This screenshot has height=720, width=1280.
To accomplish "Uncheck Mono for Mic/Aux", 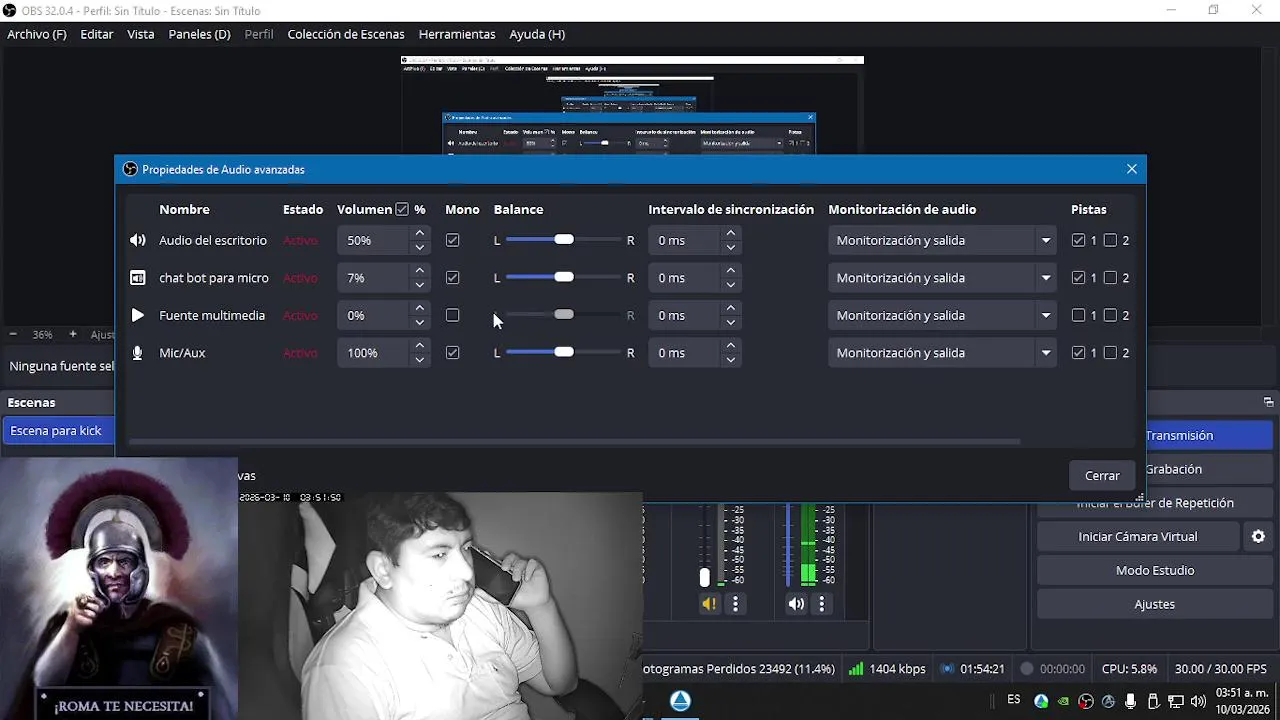I will pyautogui.click(x=452, y=353).
